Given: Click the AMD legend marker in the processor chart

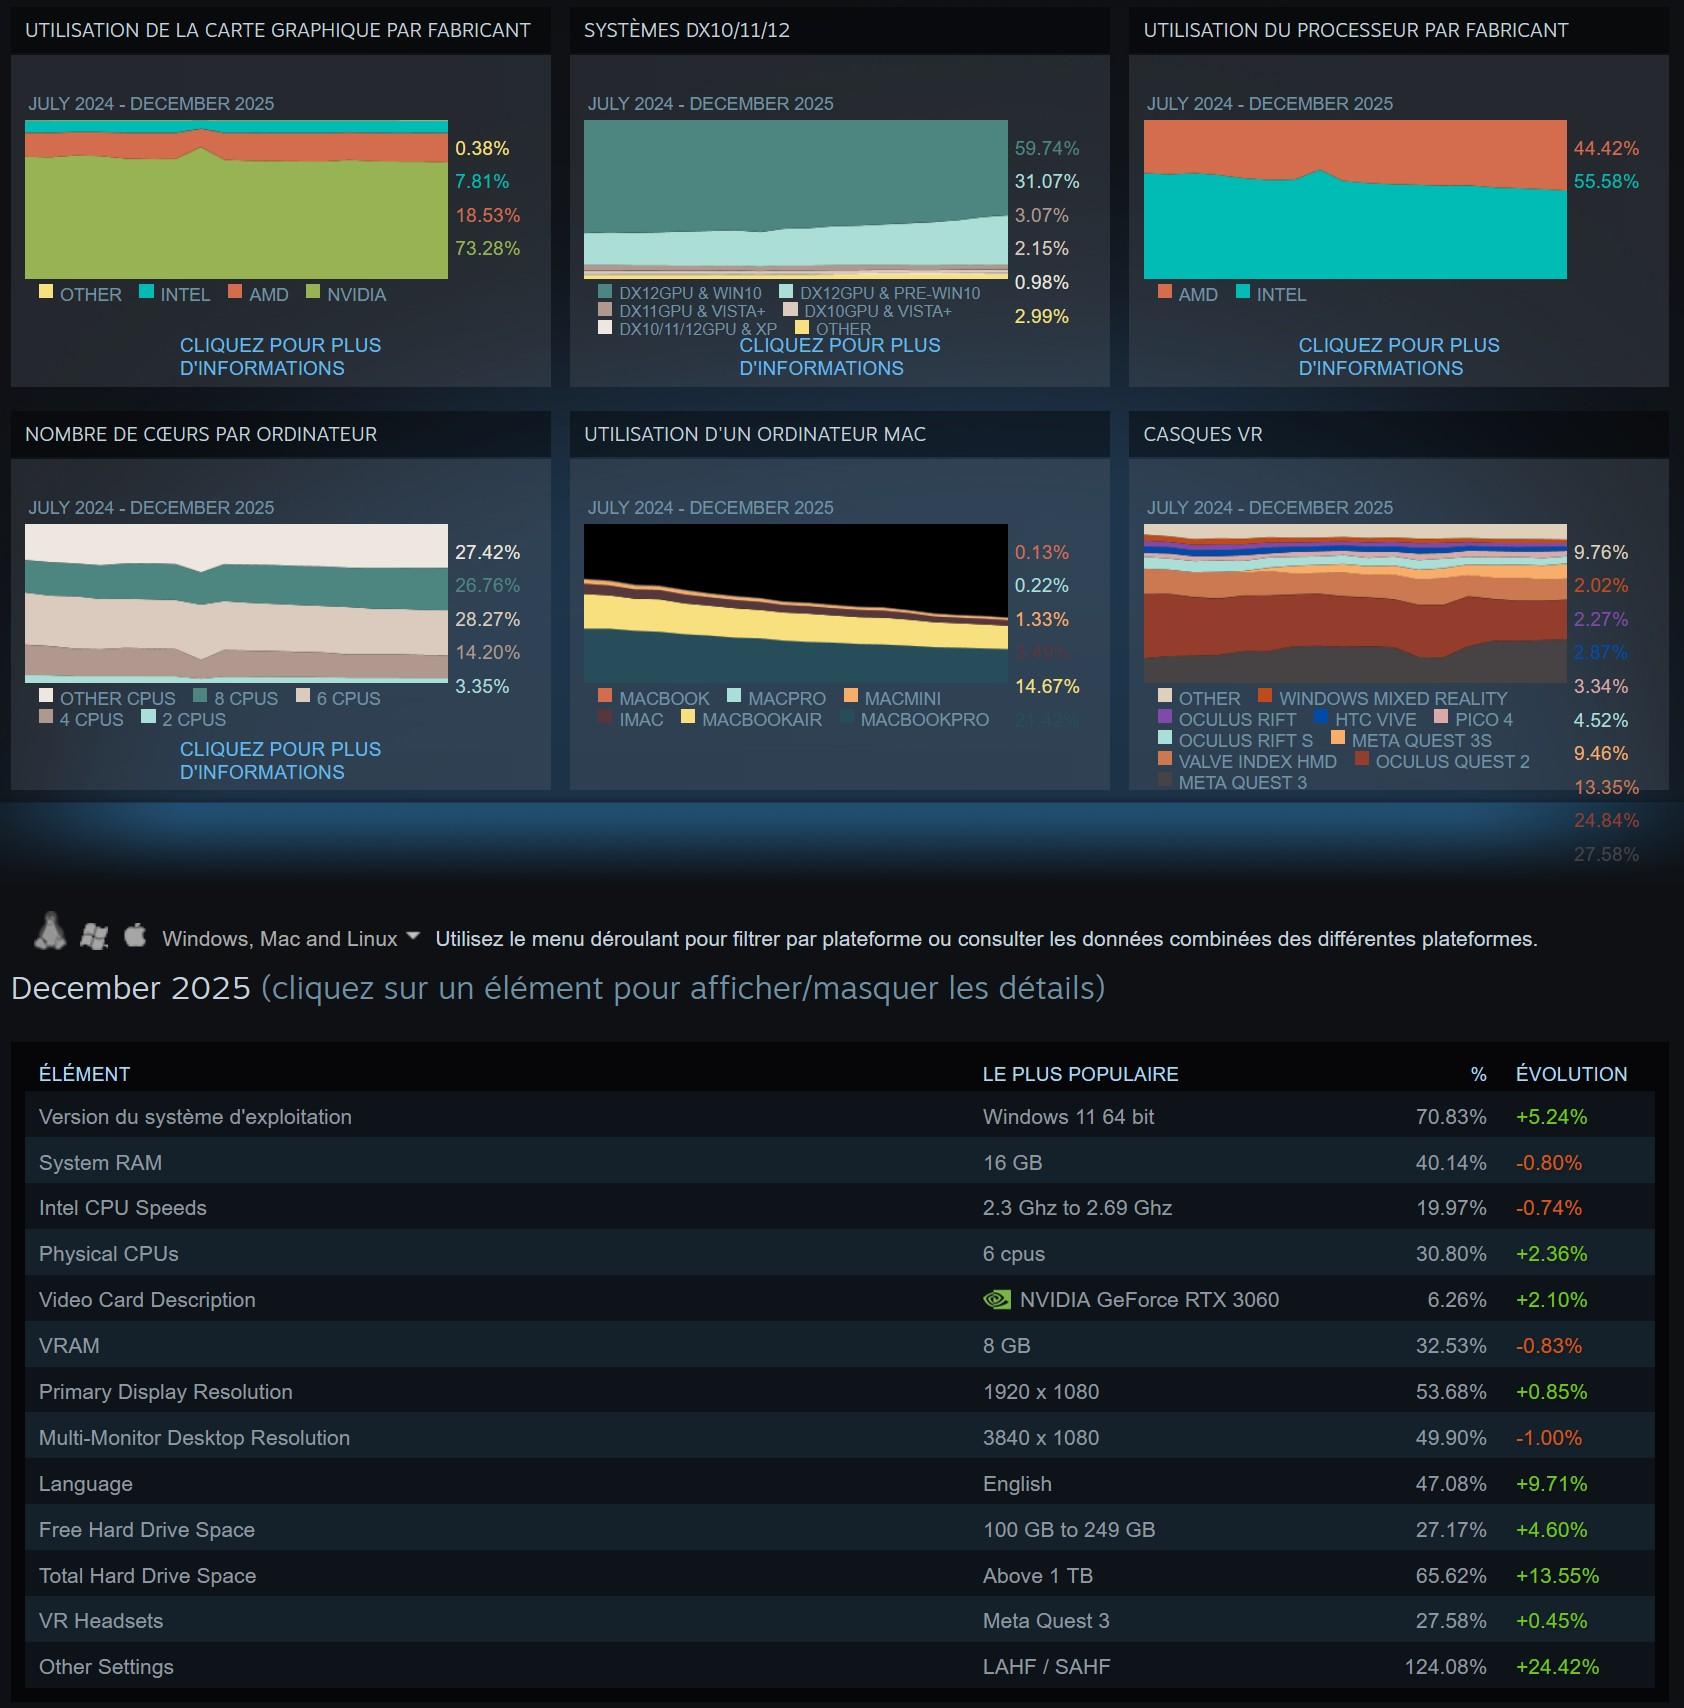Looking at the screenshot, I should [1164, 294].
